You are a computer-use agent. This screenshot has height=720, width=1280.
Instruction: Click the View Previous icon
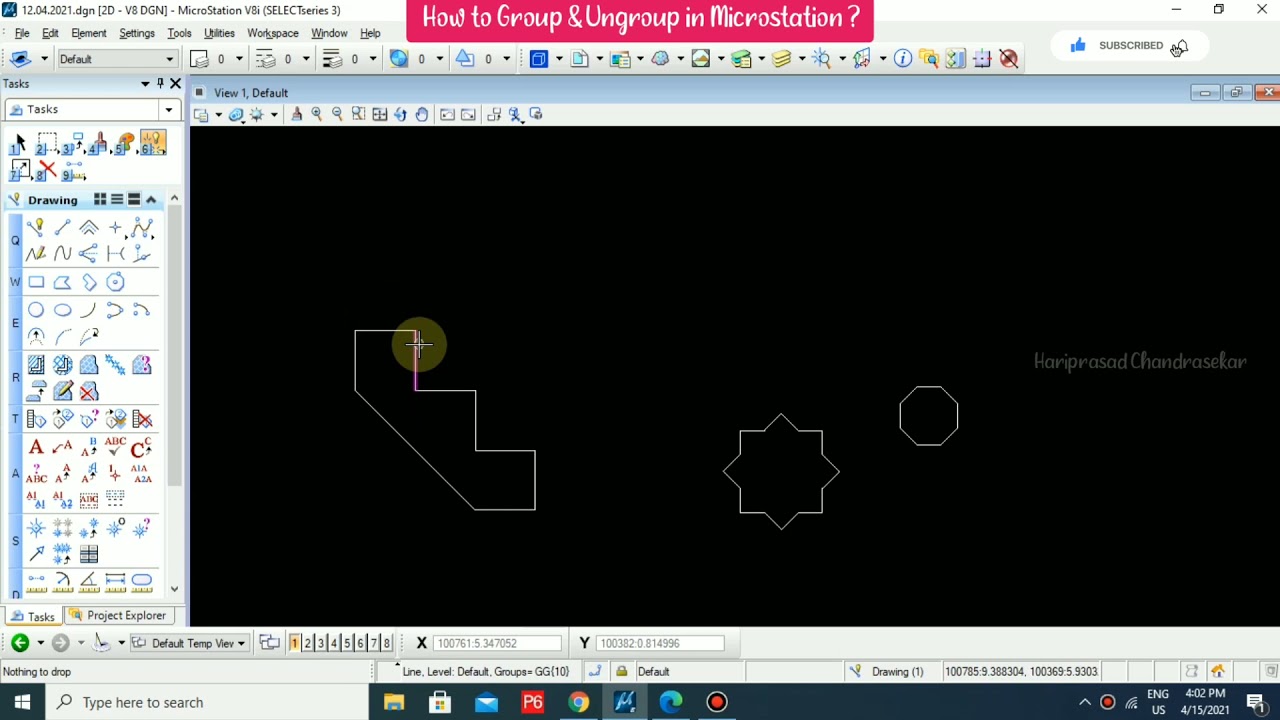tap(447, 114)
